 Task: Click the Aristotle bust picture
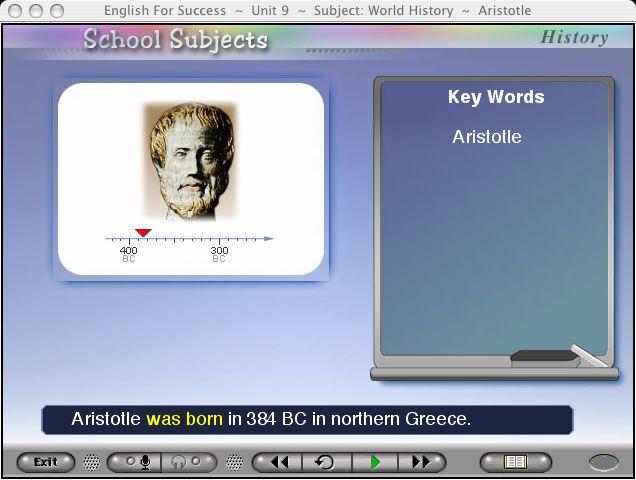click(x=190, y=161)
